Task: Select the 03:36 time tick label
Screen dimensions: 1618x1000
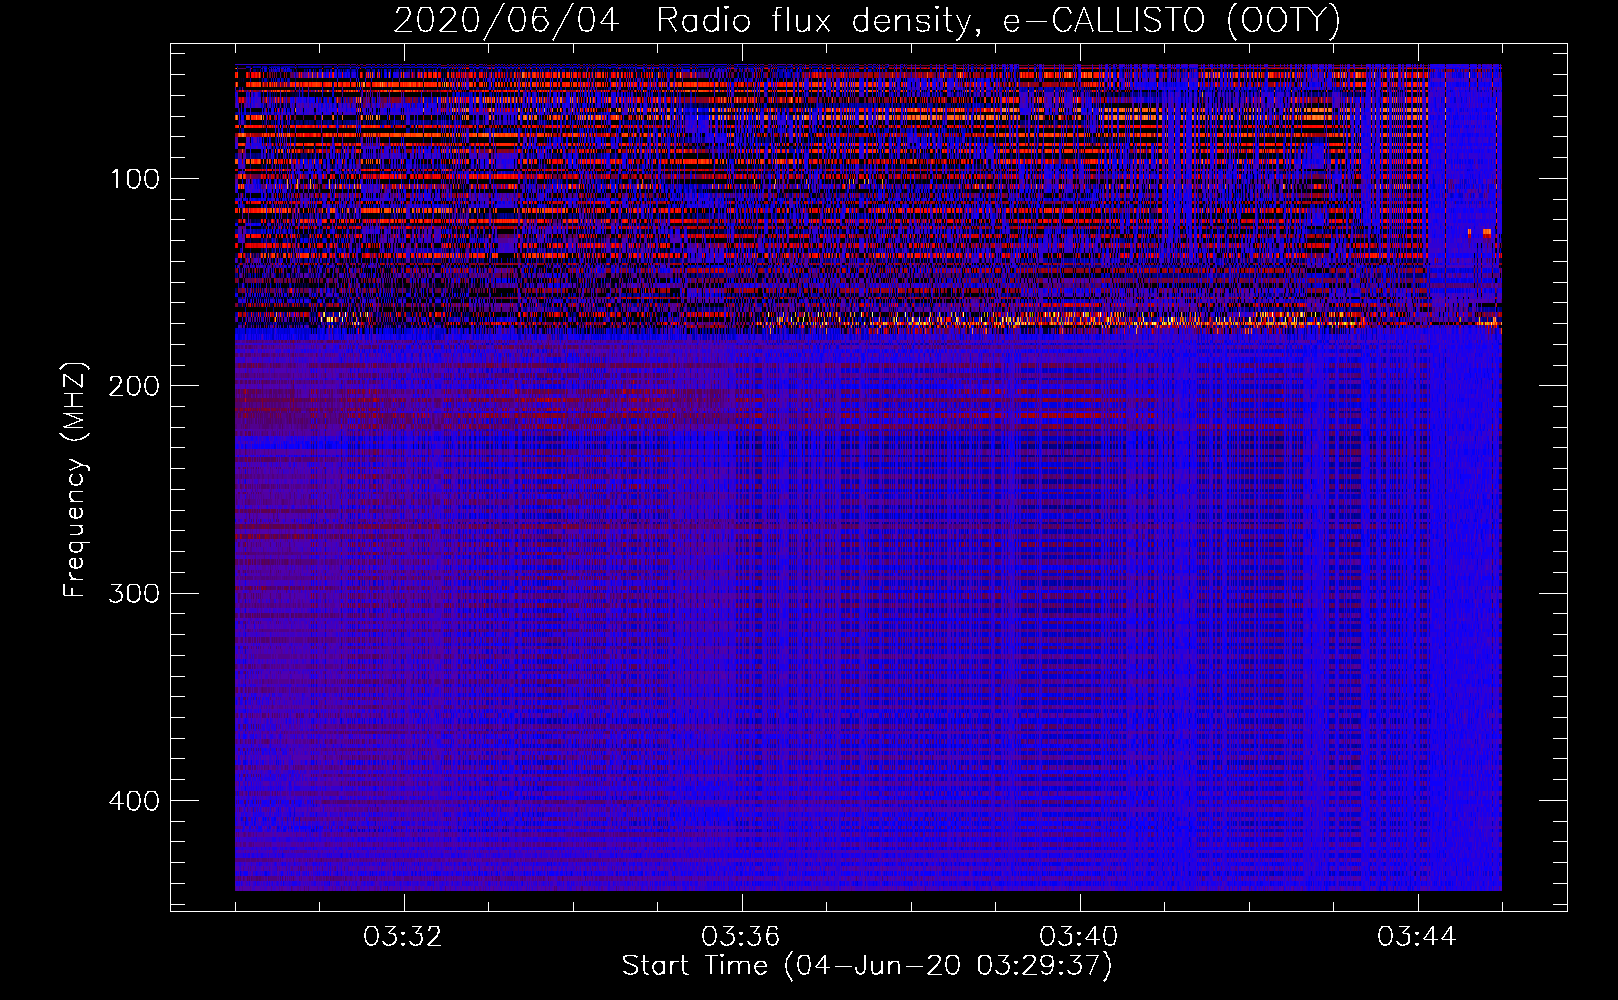Action: point(741,937)
